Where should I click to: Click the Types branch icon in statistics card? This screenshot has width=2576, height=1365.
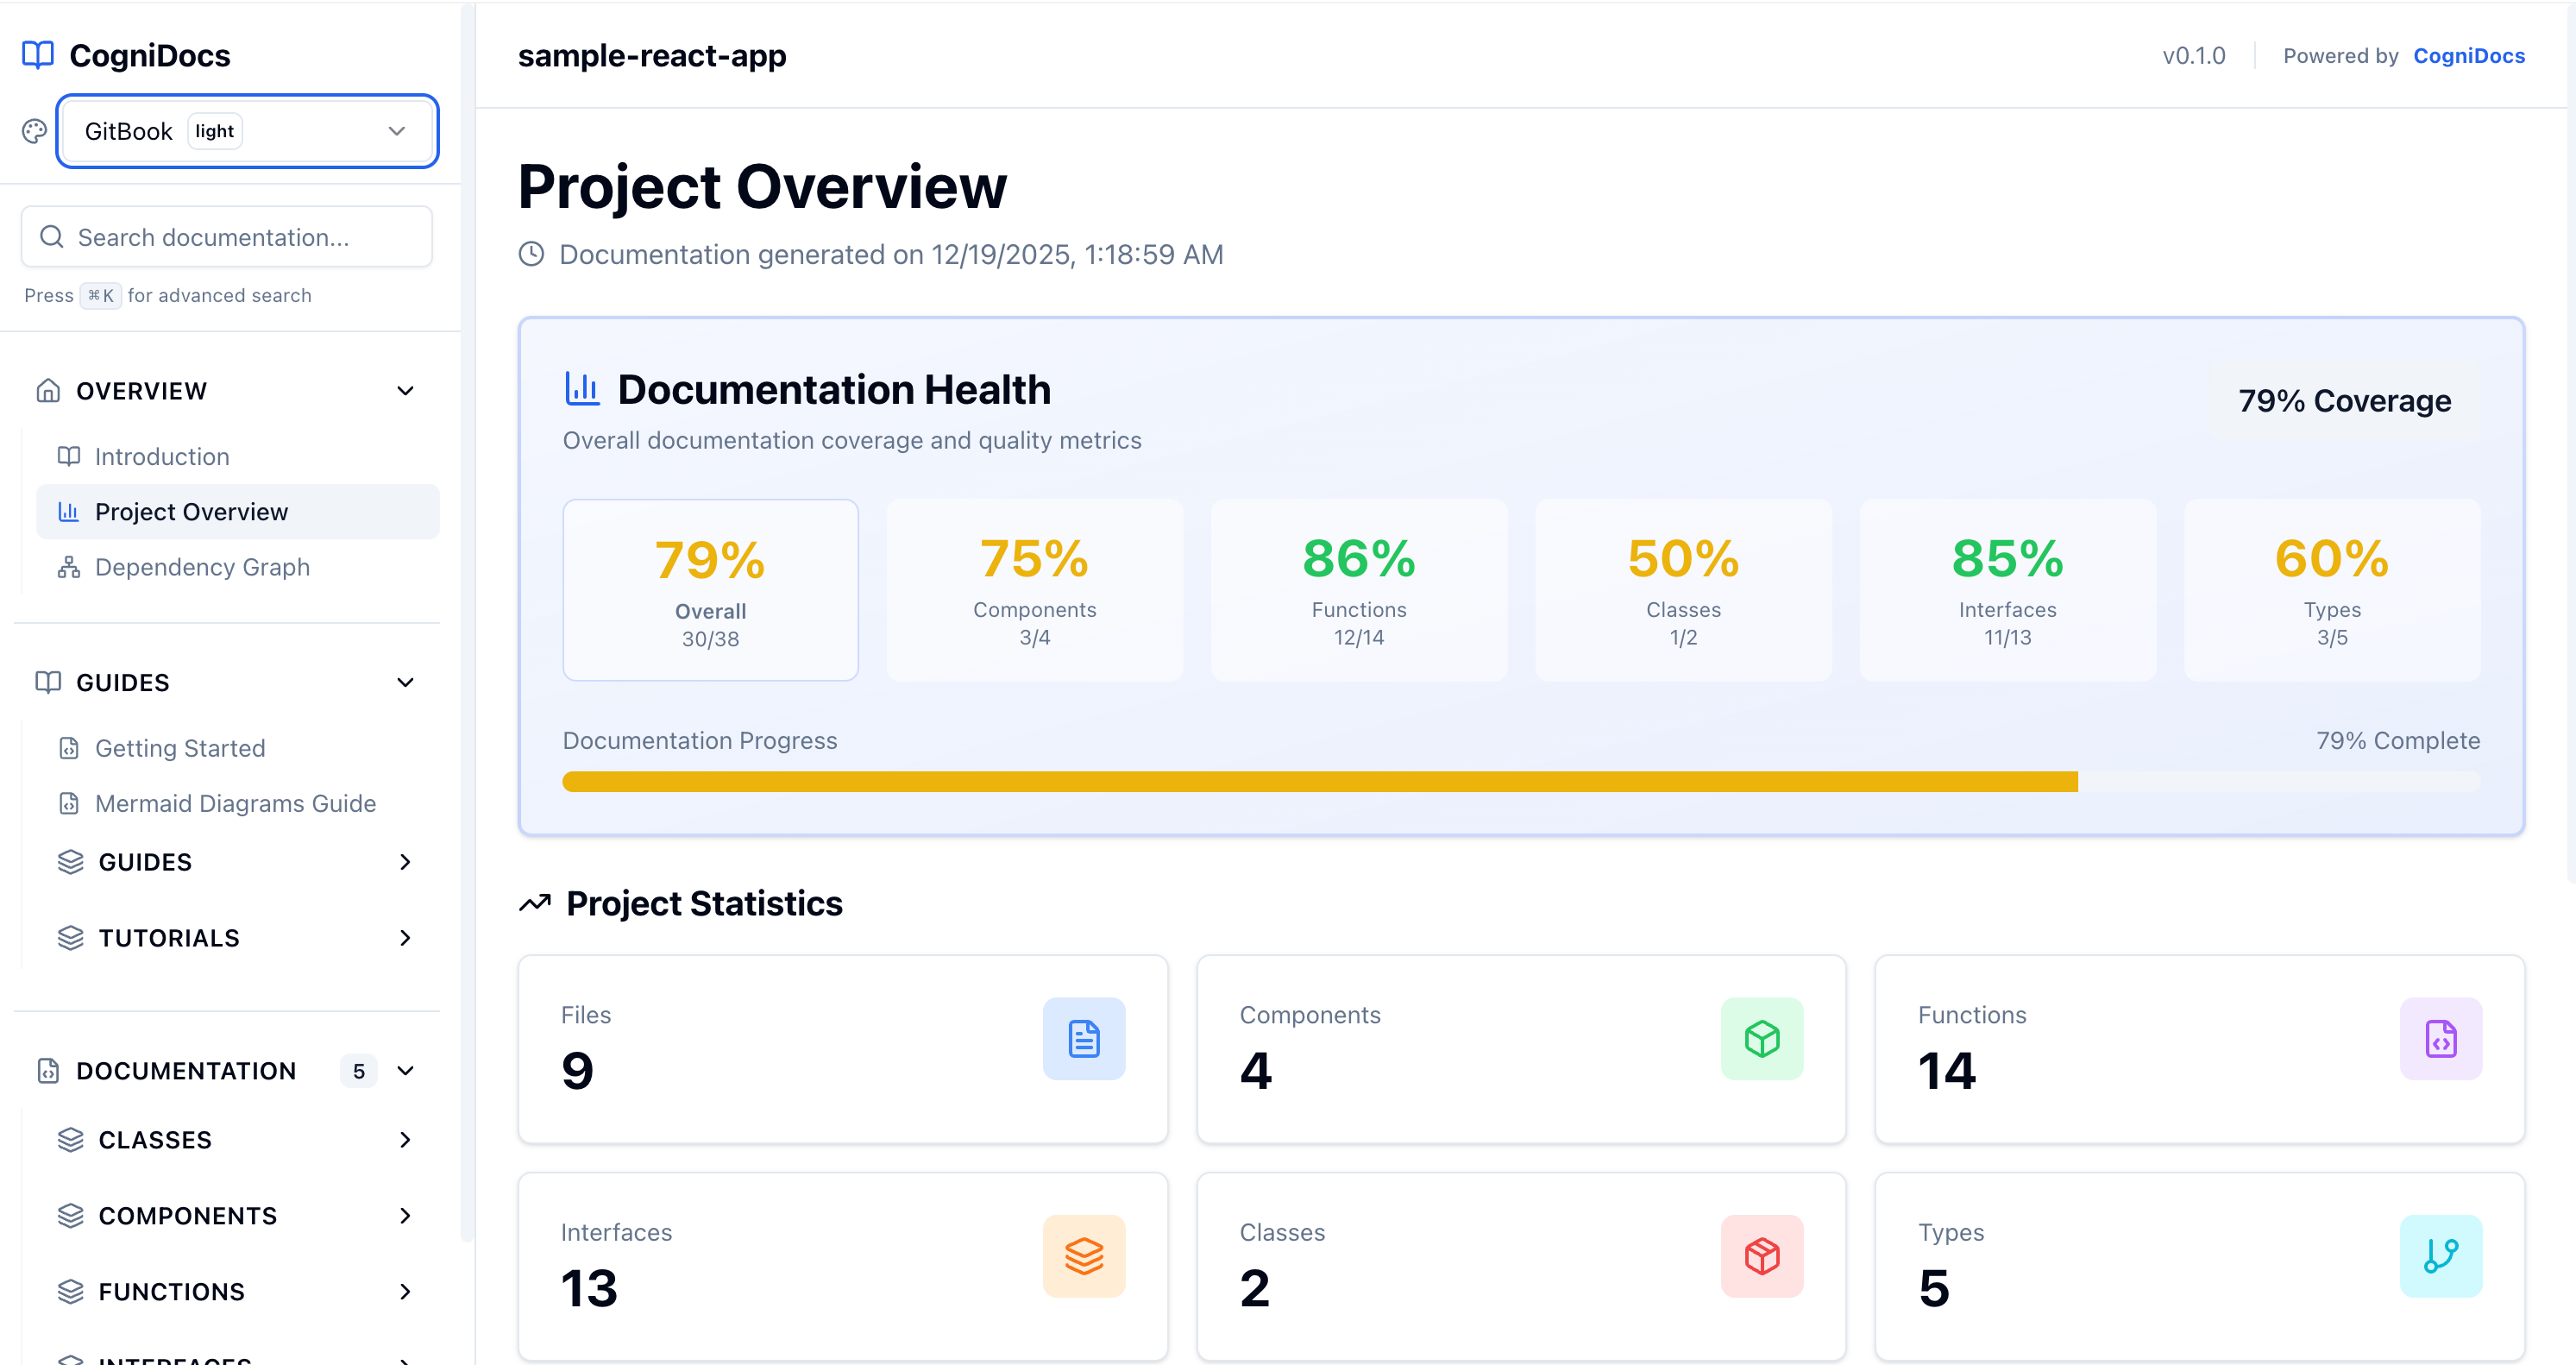2440,1256
